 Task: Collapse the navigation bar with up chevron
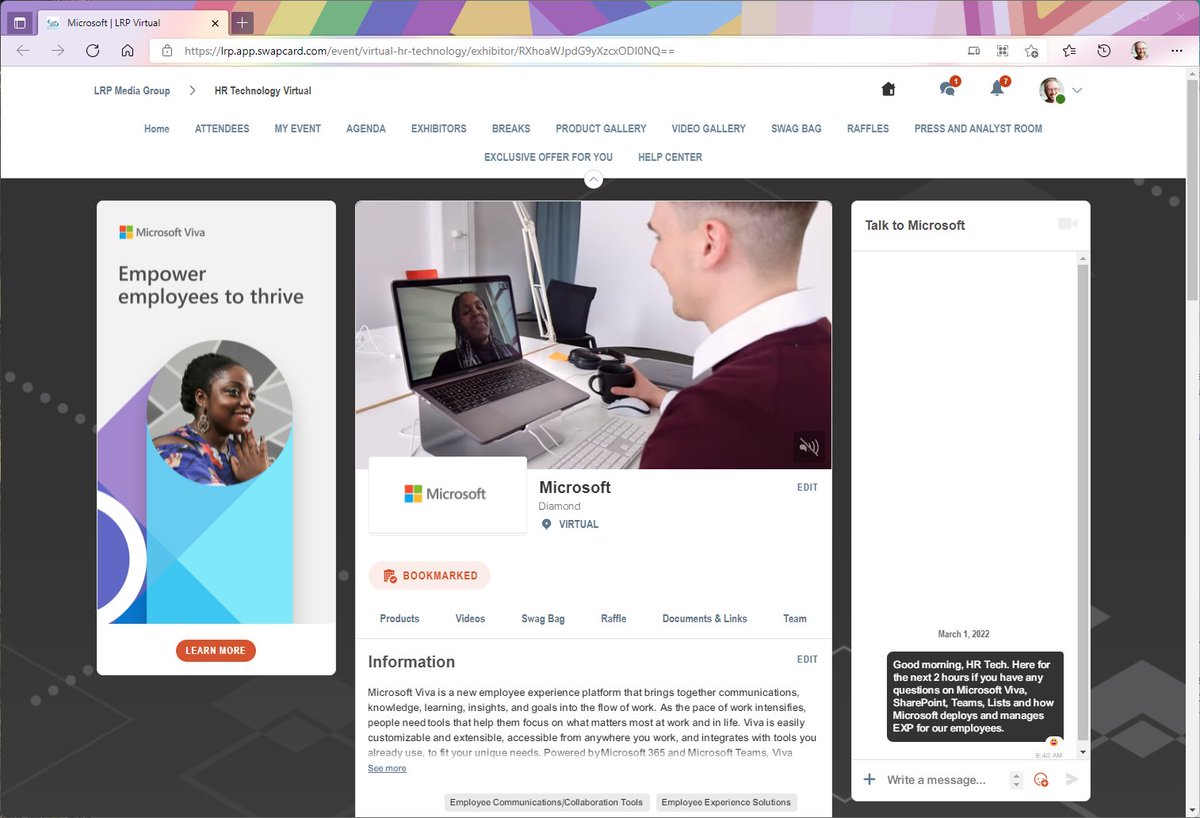point(593,179)
